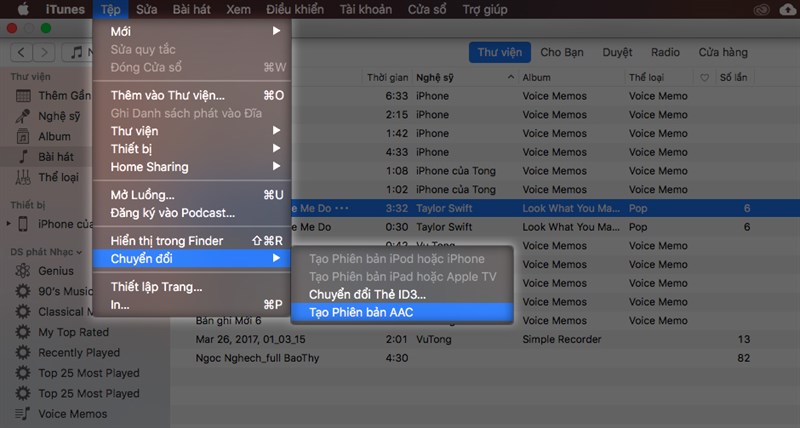Click the gear icon beside Classical playlist
This screenshot has height=428, width=800.
pos(23,312)
